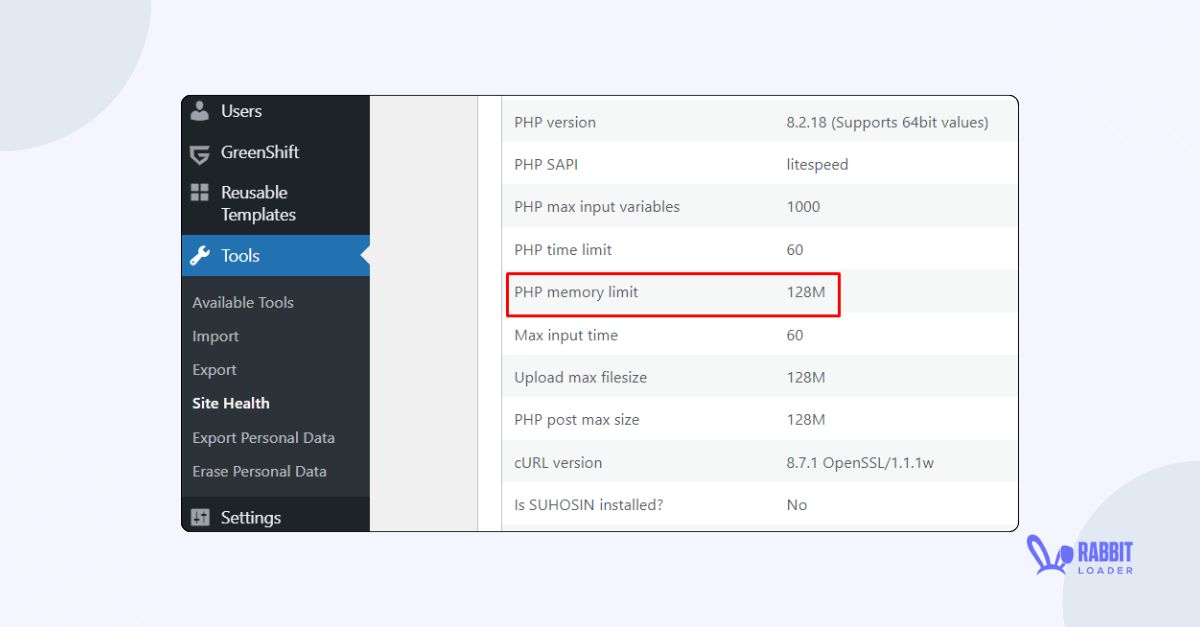Click the highlighted PHP memory limit row
The image size is (1200, 627).
[672, 293]
